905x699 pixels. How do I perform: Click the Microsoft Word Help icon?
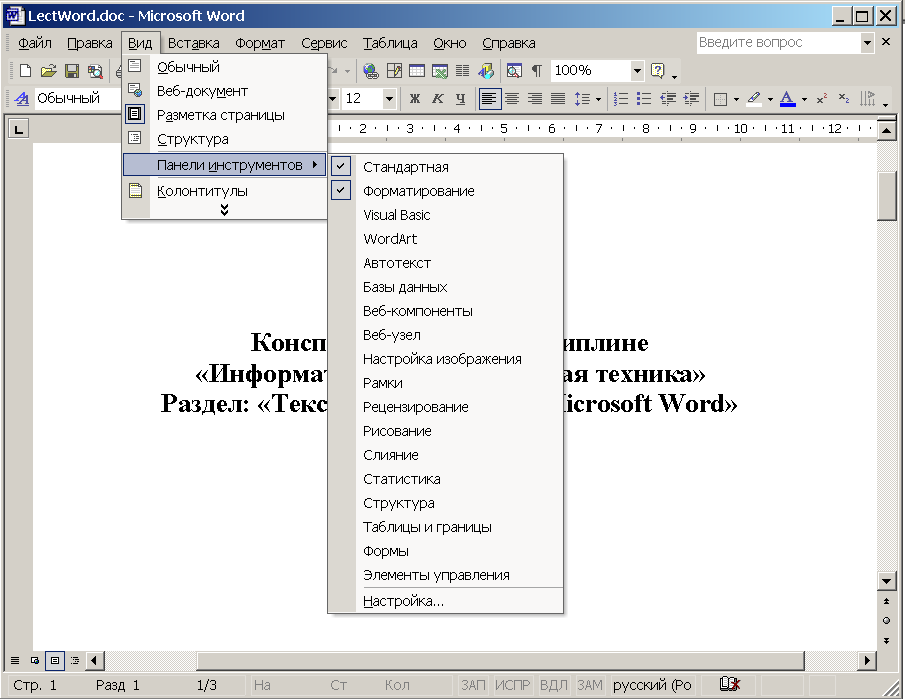click(x=657, y=71)
